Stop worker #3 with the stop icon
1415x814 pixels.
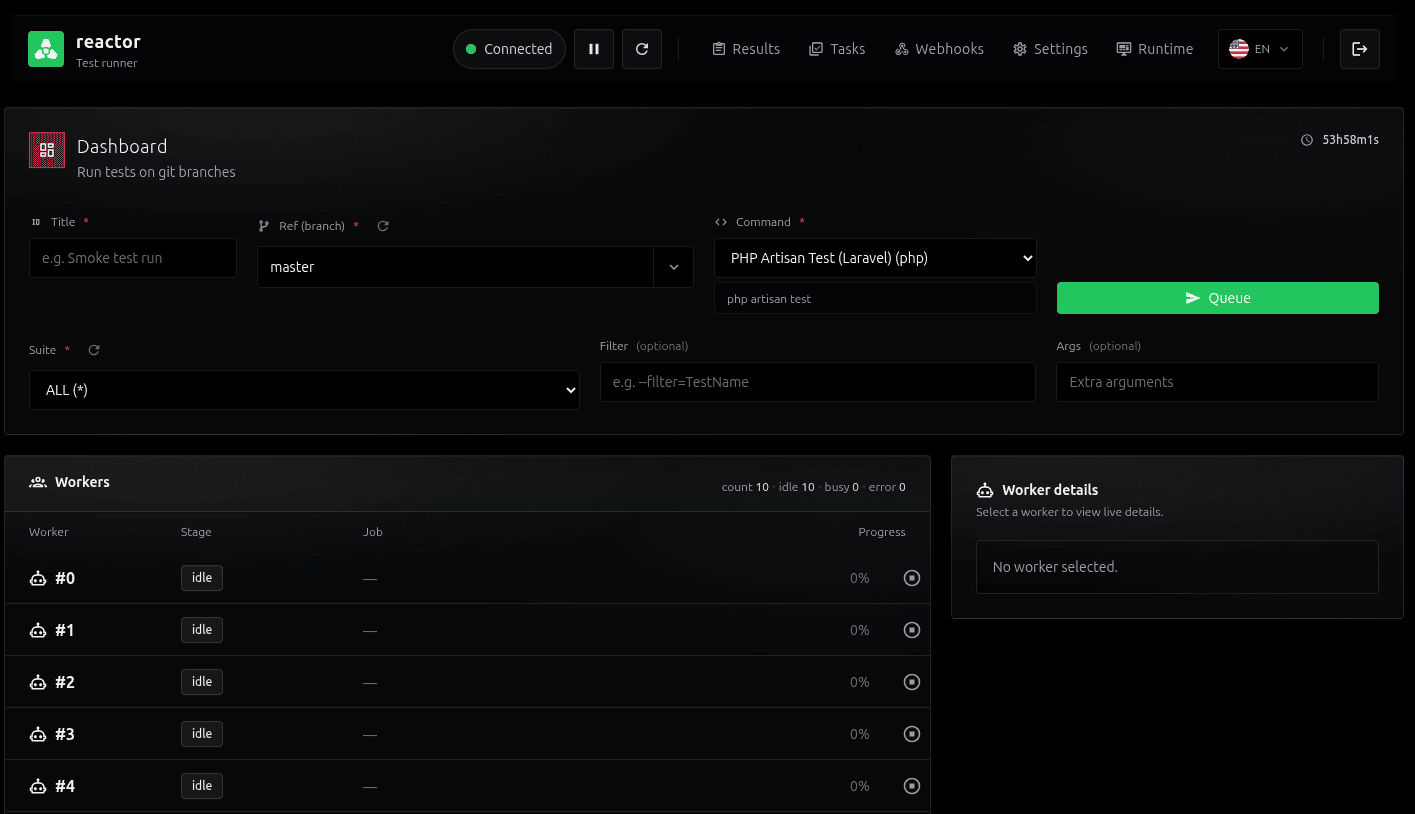(x=912, y=734)
